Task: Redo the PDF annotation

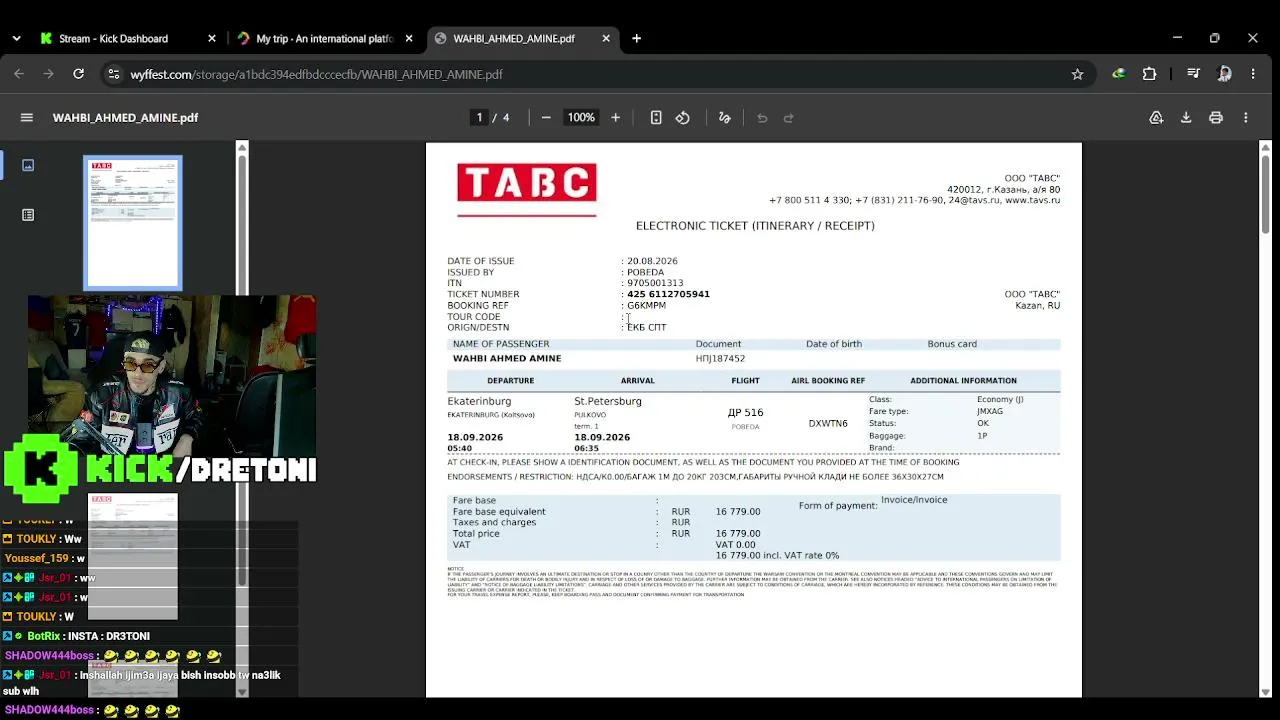Action: click(788, 117)
